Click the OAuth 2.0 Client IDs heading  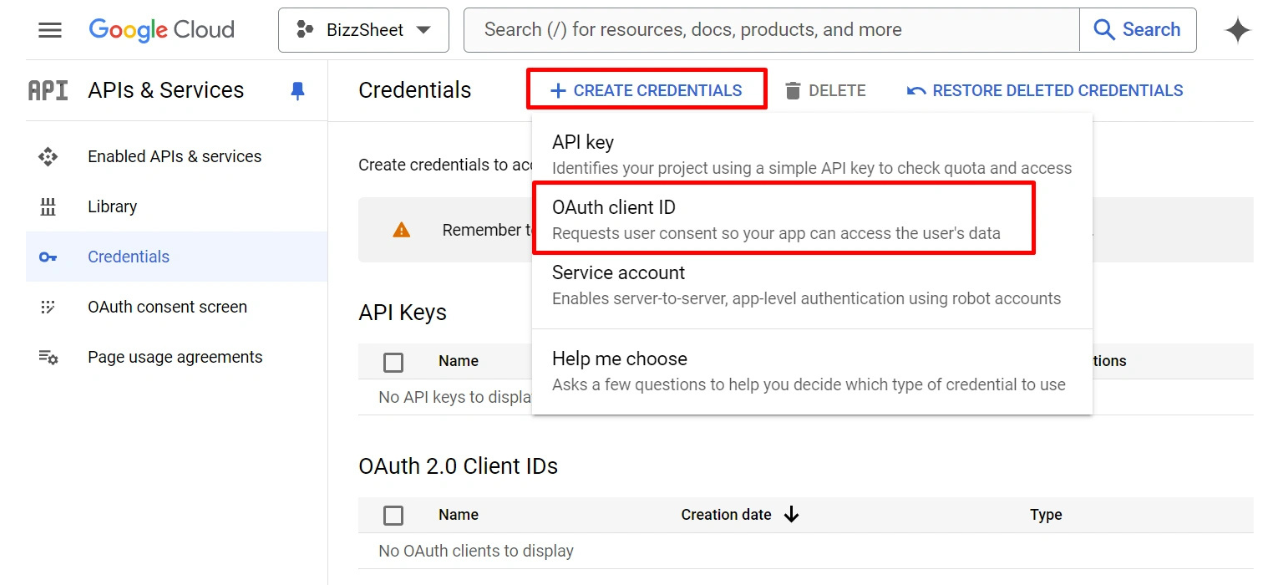458,466
